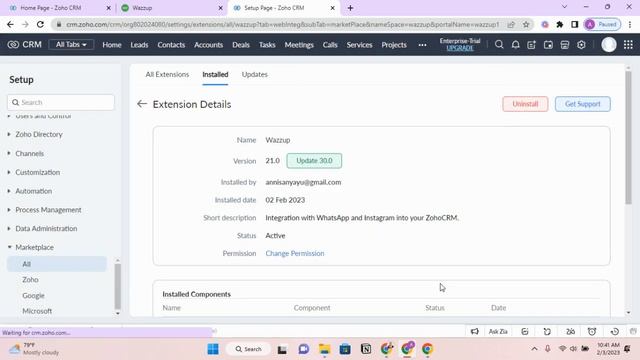Open the calendar icon in CRM header
640x360 pixels.
coord(548,45)
